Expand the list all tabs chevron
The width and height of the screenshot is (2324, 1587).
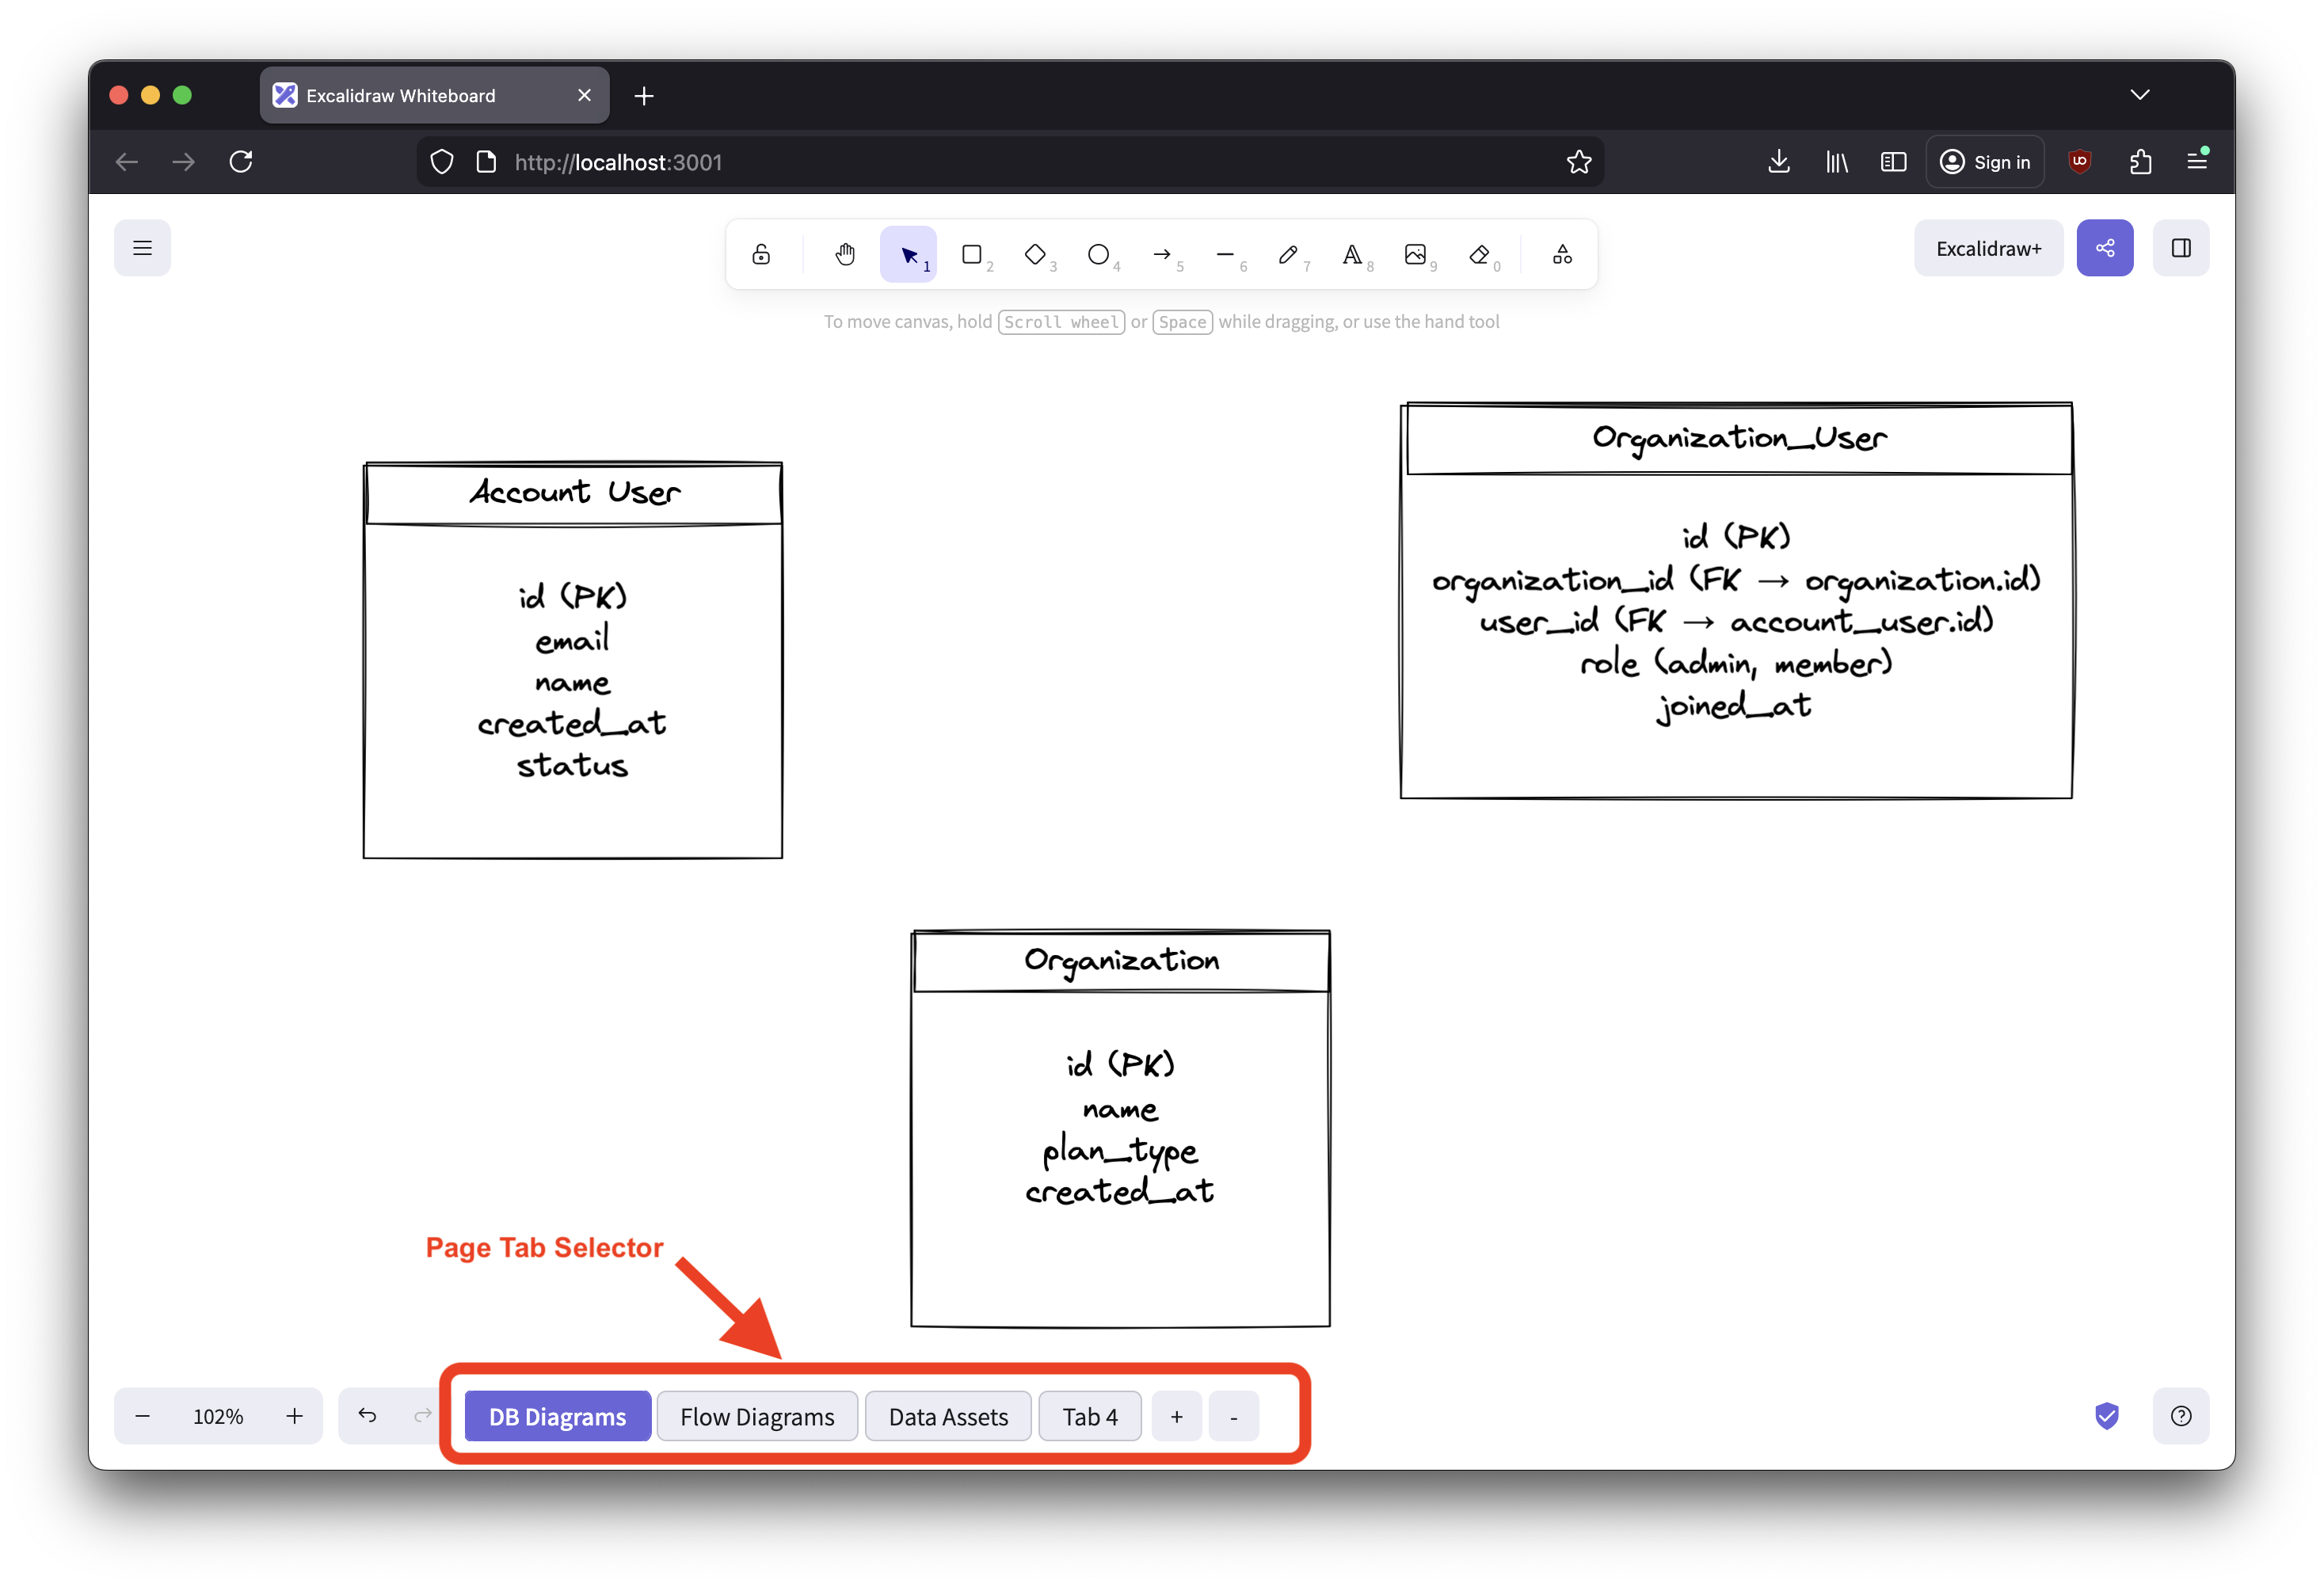(2139, 95)
